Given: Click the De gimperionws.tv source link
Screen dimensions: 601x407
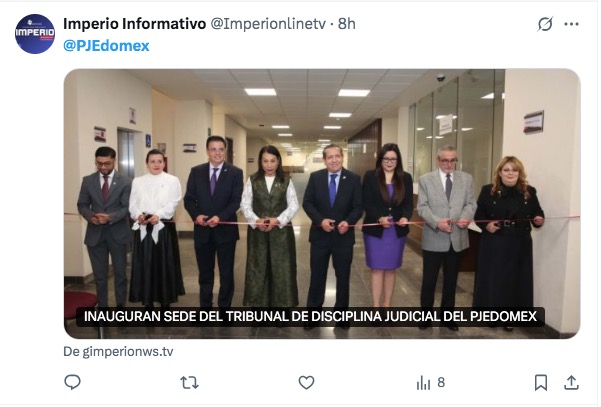Looking at the screenshot, I should coord(118,351).
